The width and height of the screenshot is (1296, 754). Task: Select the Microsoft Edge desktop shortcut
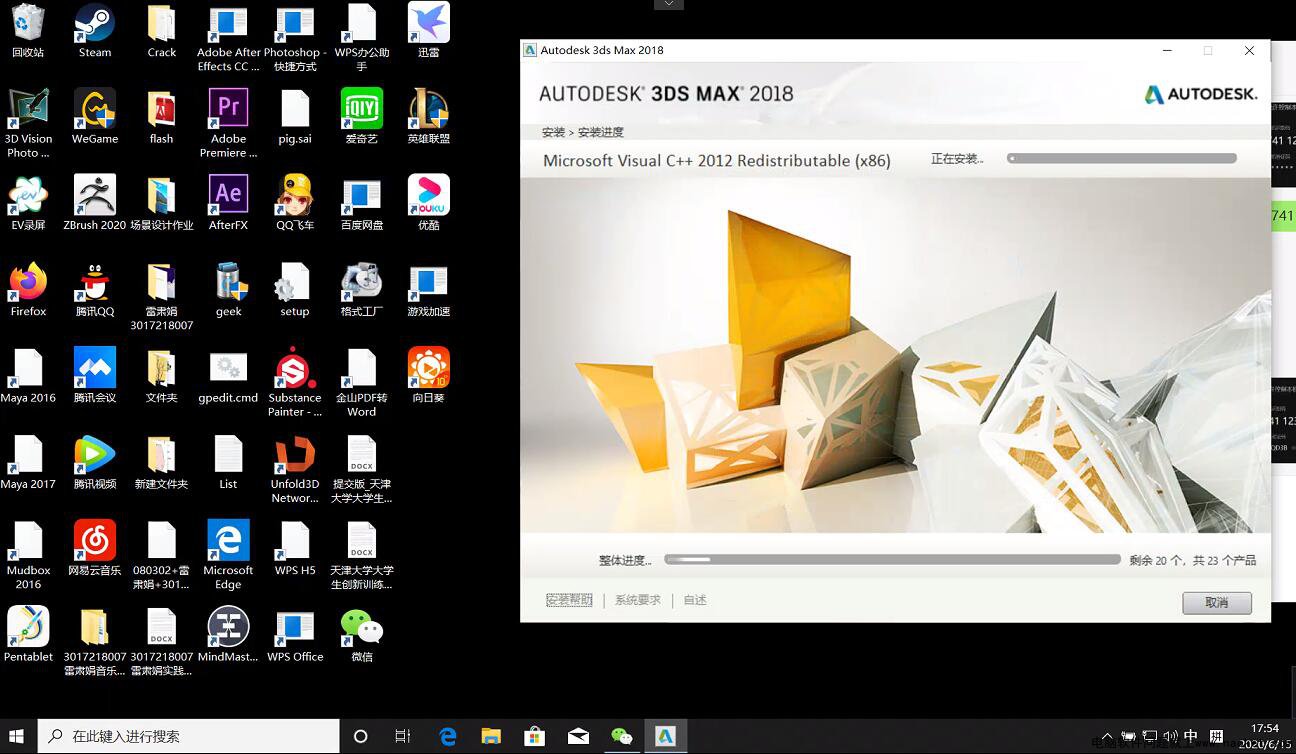pyautogui.click(x=228, y=556)
